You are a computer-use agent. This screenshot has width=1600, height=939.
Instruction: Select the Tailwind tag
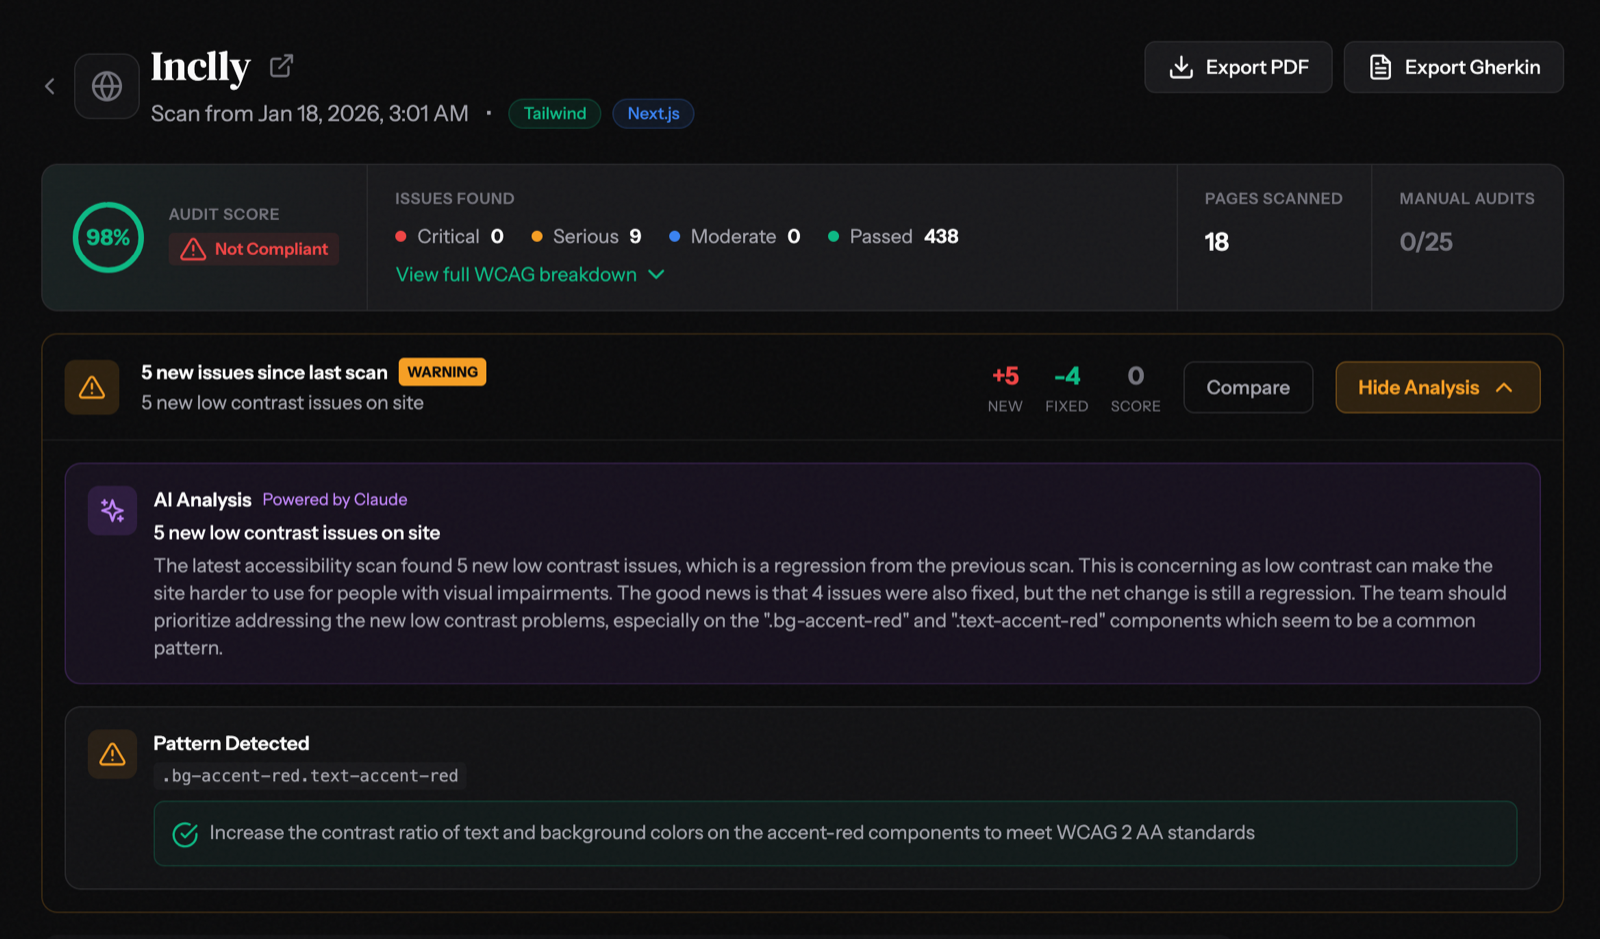tap(554, 113)
